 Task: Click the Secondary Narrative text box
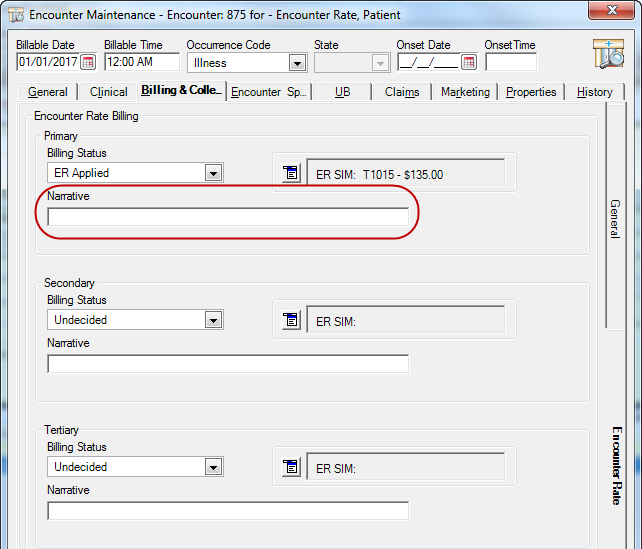tap(228, 364)
